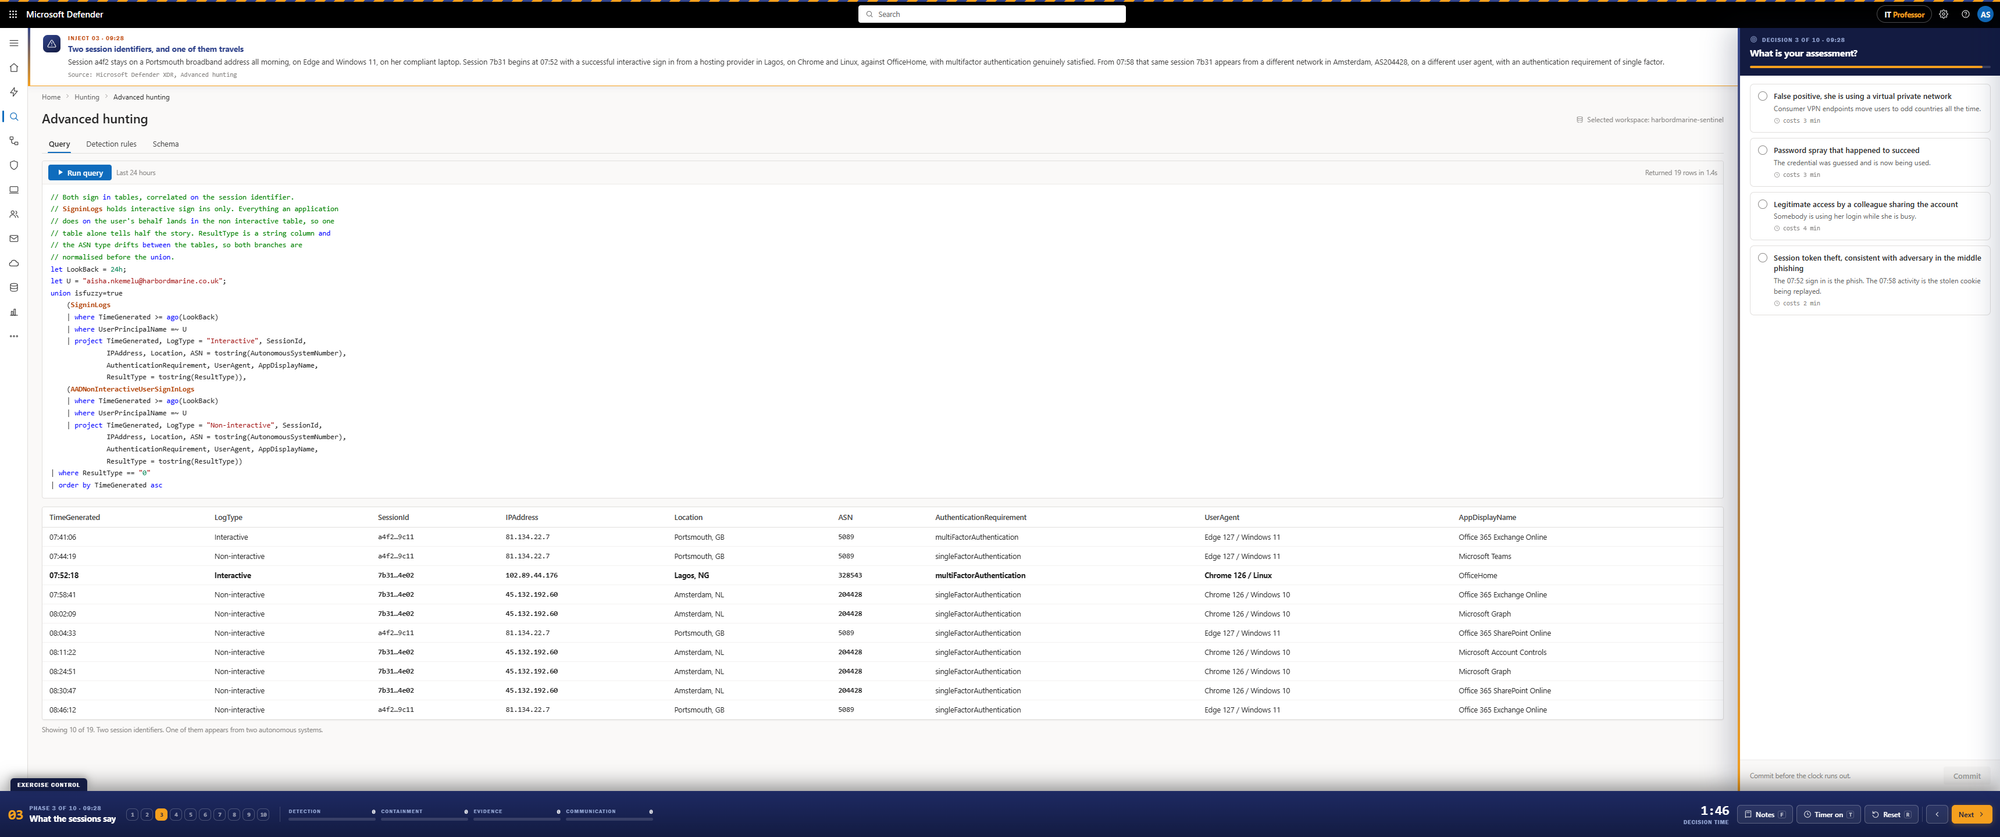Viewport: 2000px width, 837px height.
Task: Open the laptop device icon in sidebar
Action: coord(14,190)
